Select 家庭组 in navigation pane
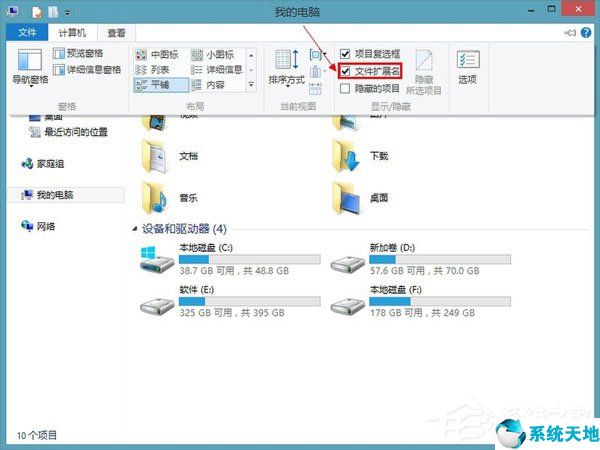Viewport: 600px width, 450px height. pyautogui.click(x=43, y=164)
